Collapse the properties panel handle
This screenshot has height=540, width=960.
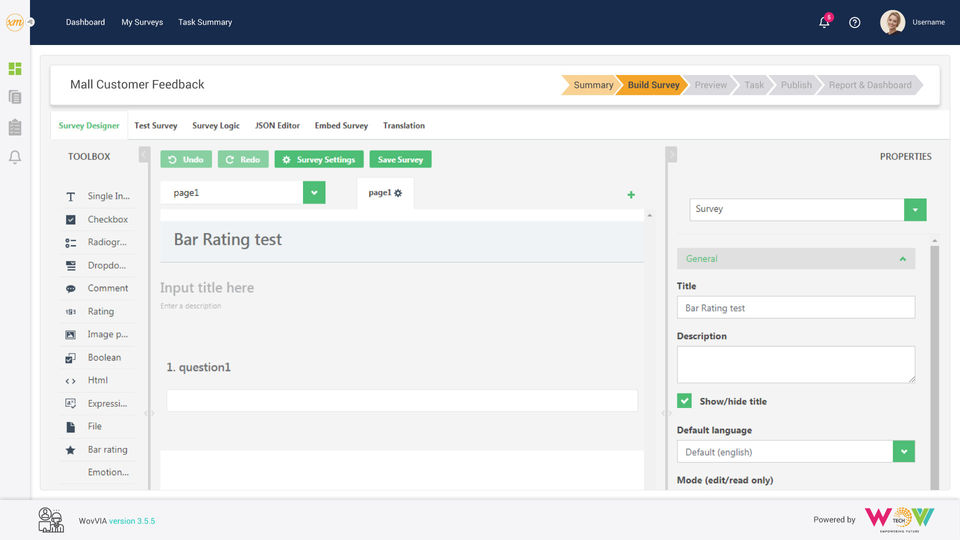672,154
